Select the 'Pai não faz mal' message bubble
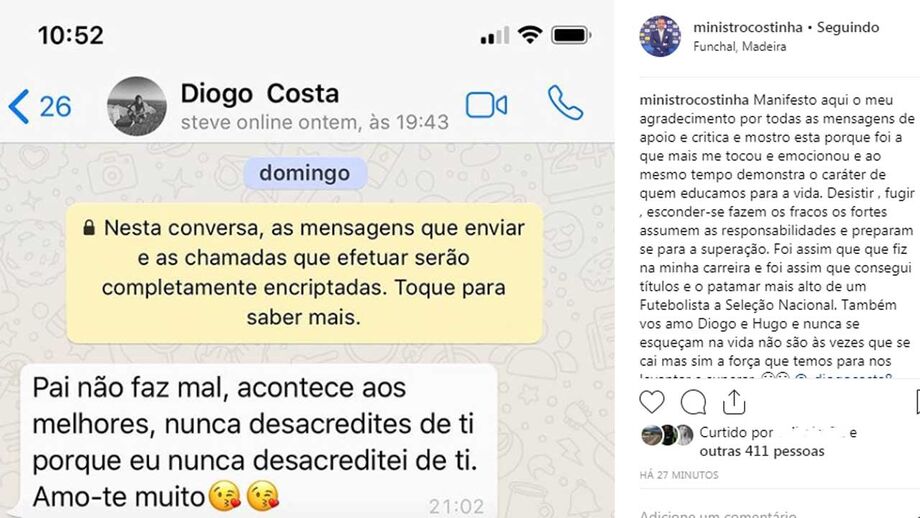920x518 pixels. [259, 441]
